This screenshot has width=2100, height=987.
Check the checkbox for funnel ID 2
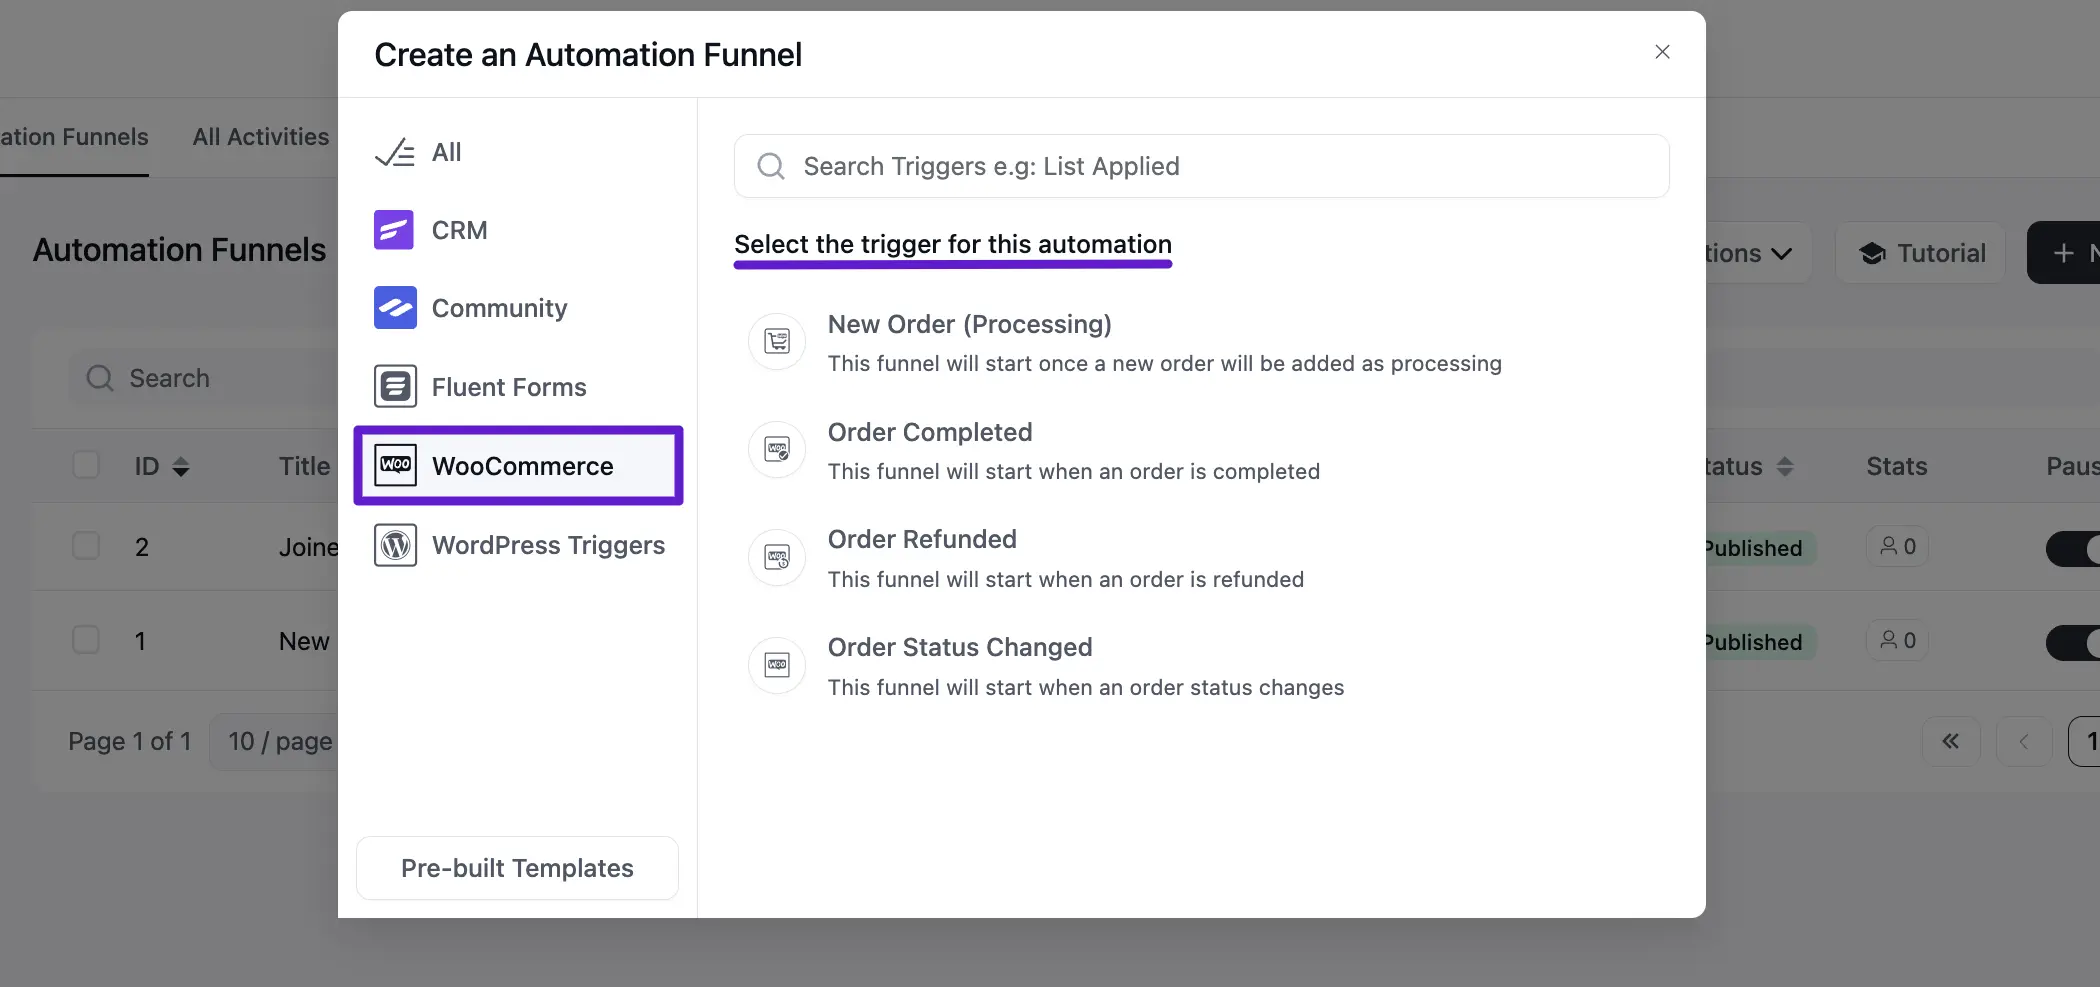(x=86, y=546)
